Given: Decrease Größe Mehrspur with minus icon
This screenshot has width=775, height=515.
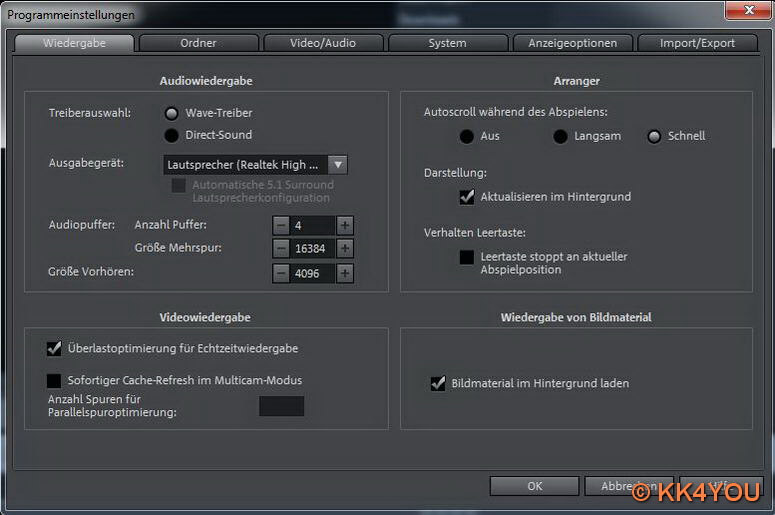Looking at the screenshot, I should point(282,249).
